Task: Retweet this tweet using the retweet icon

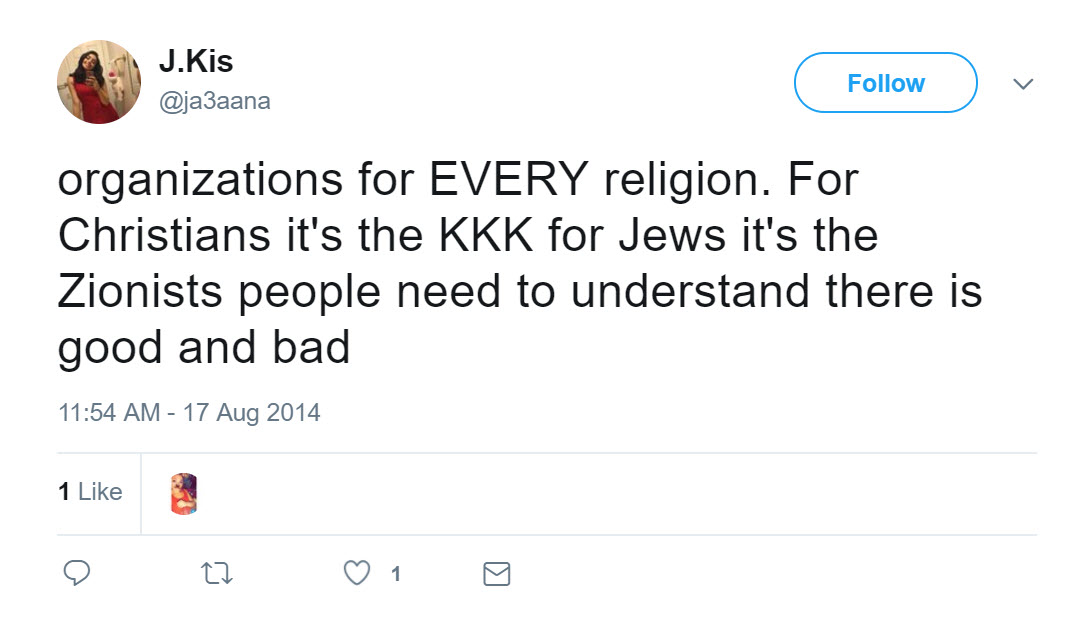Action: [215, 573]
